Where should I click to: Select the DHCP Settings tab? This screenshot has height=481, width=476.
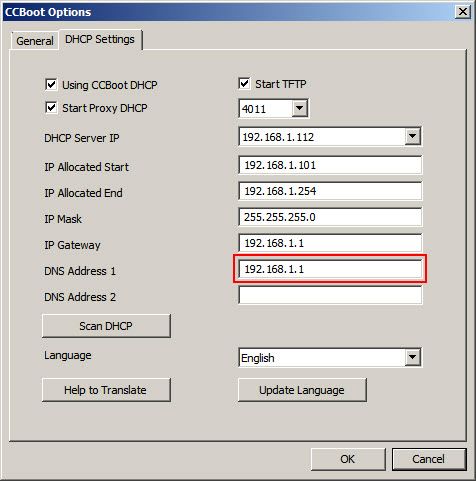(x=100, y=39)
